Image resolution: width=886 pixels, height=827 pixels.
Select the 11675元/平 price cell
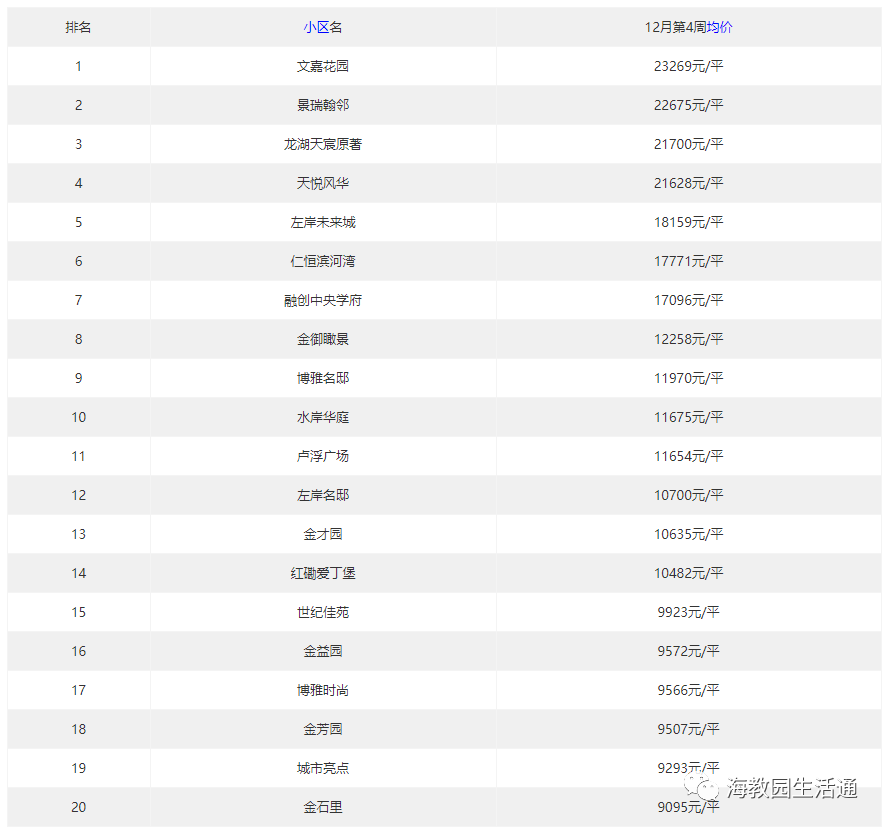[689, 417]
